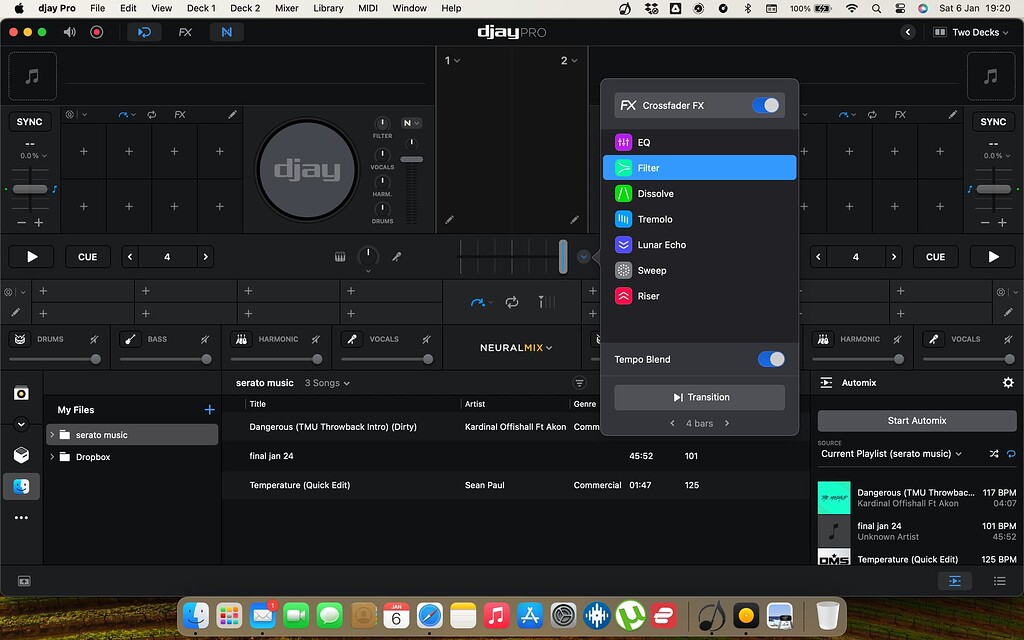Open the FX panel in the toolbar
The height and width of the screenshot is (640, 1024).
(185, 32)
